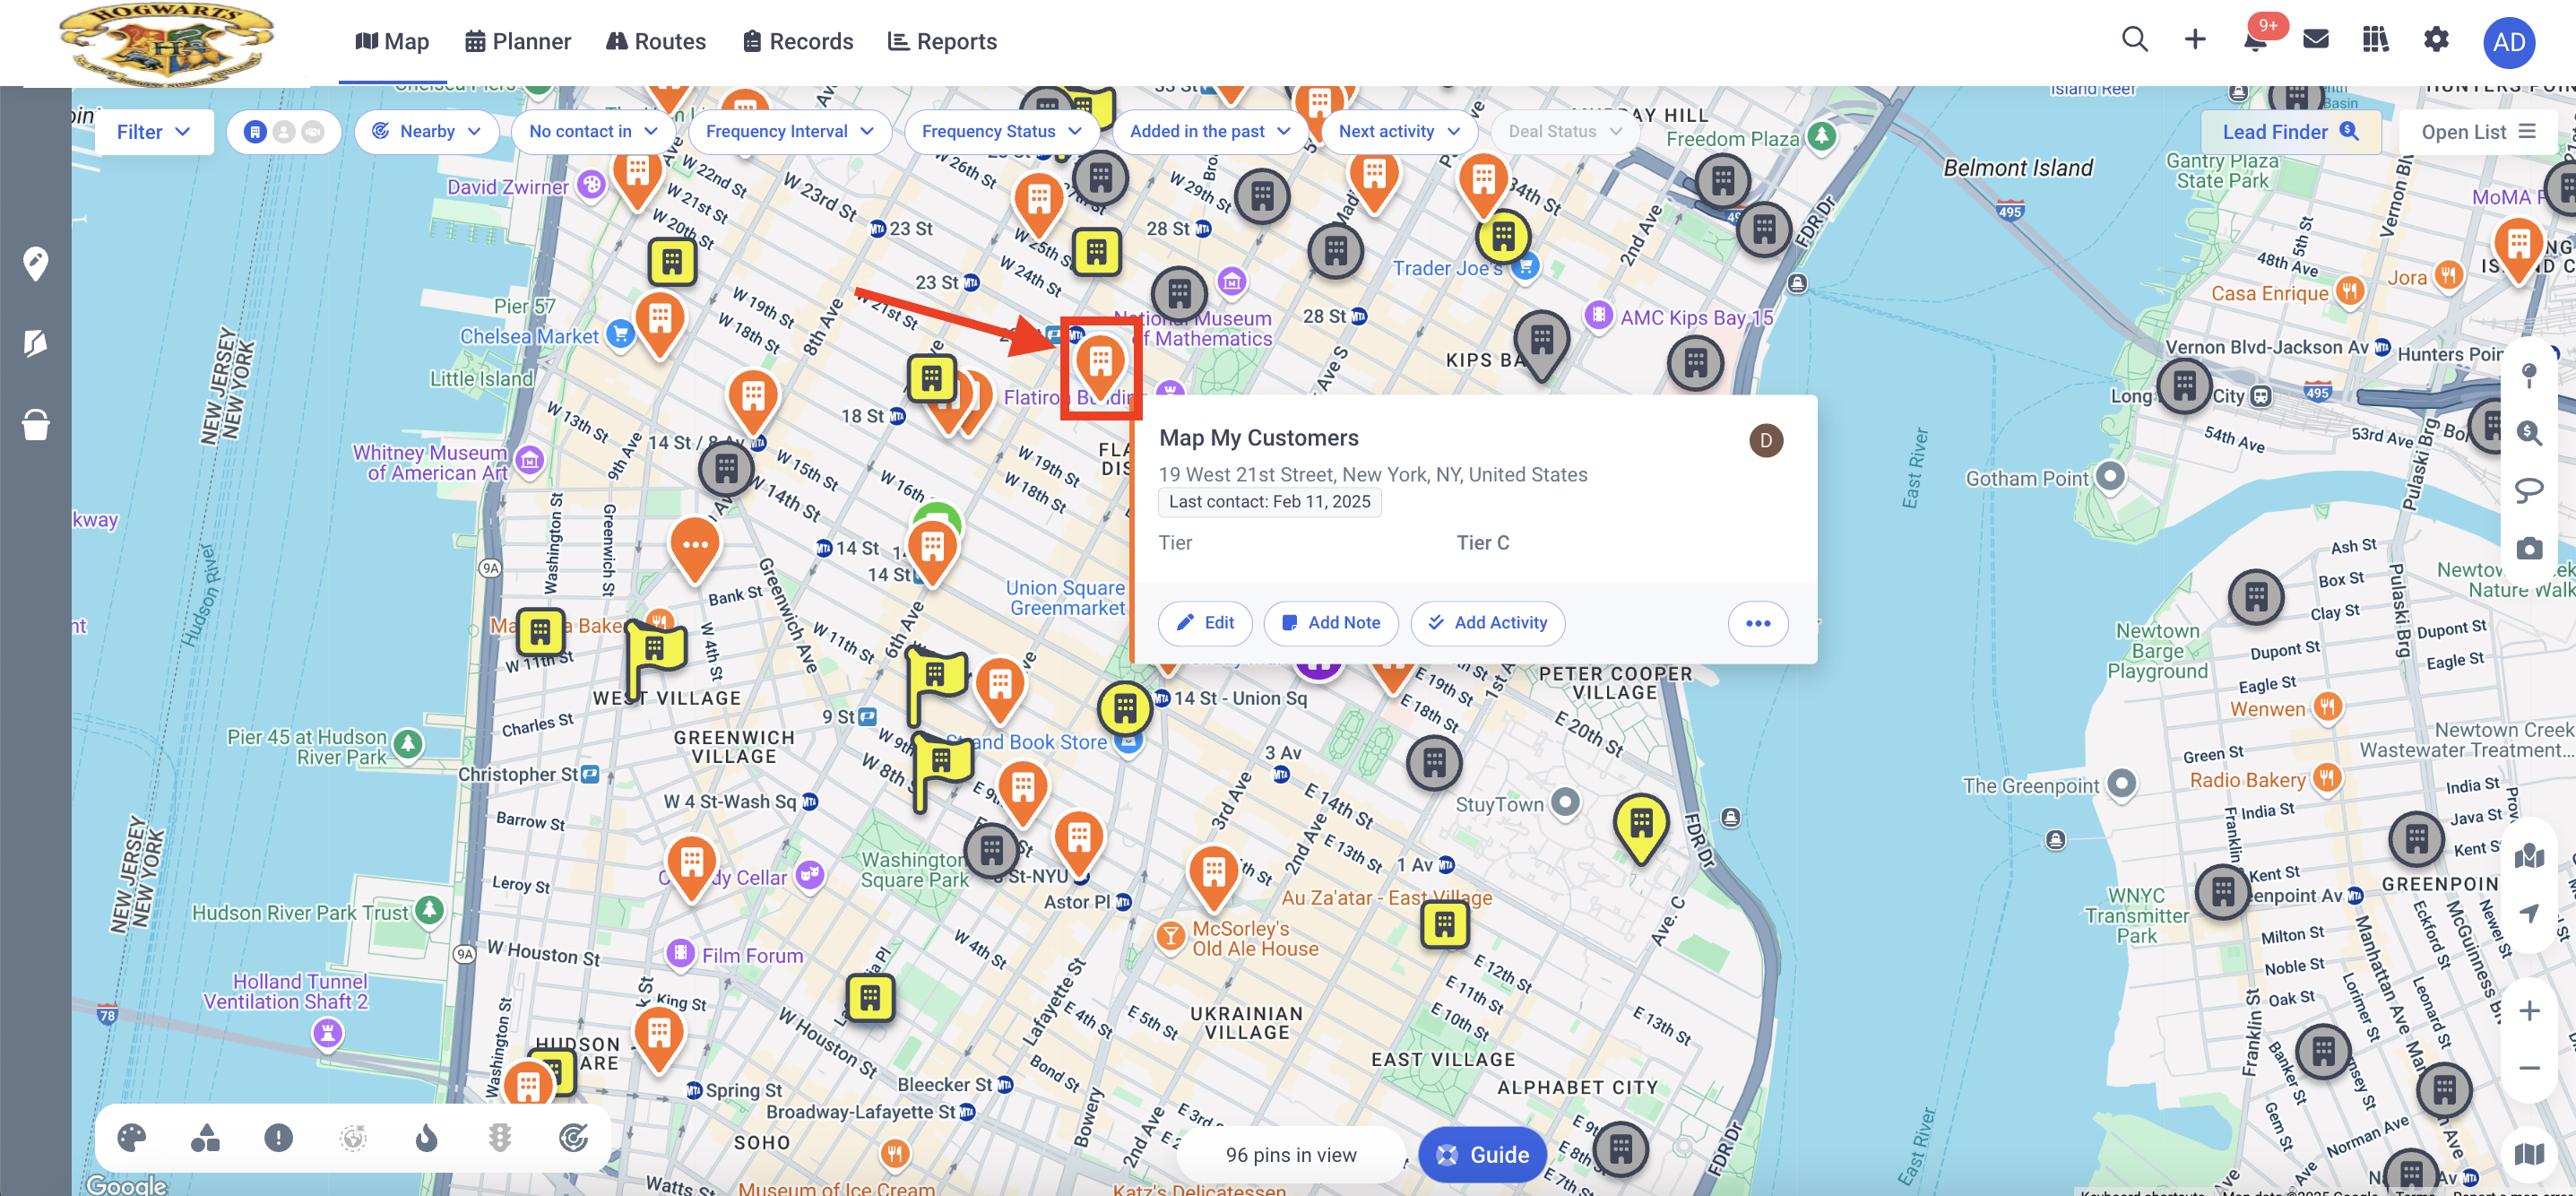Viewport: 2576px width, 1196px height.
Task: Switch to the Planner tab
Action: 518,41
